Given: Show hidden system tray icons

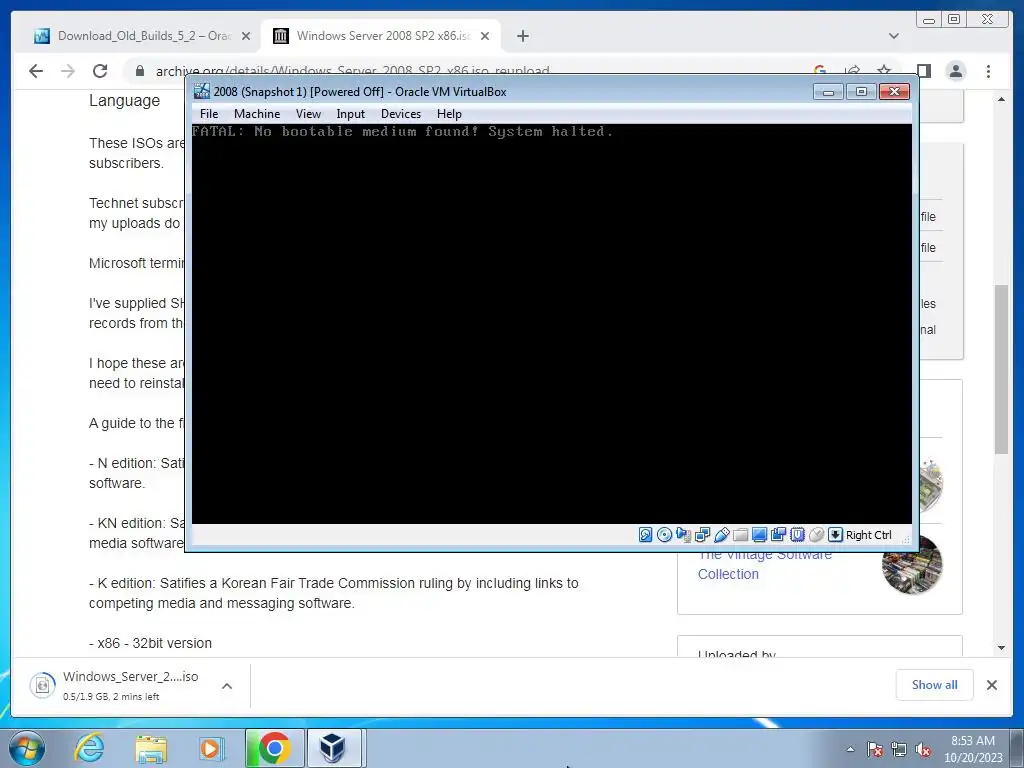Looking at the screenshot, I should 850,750.
